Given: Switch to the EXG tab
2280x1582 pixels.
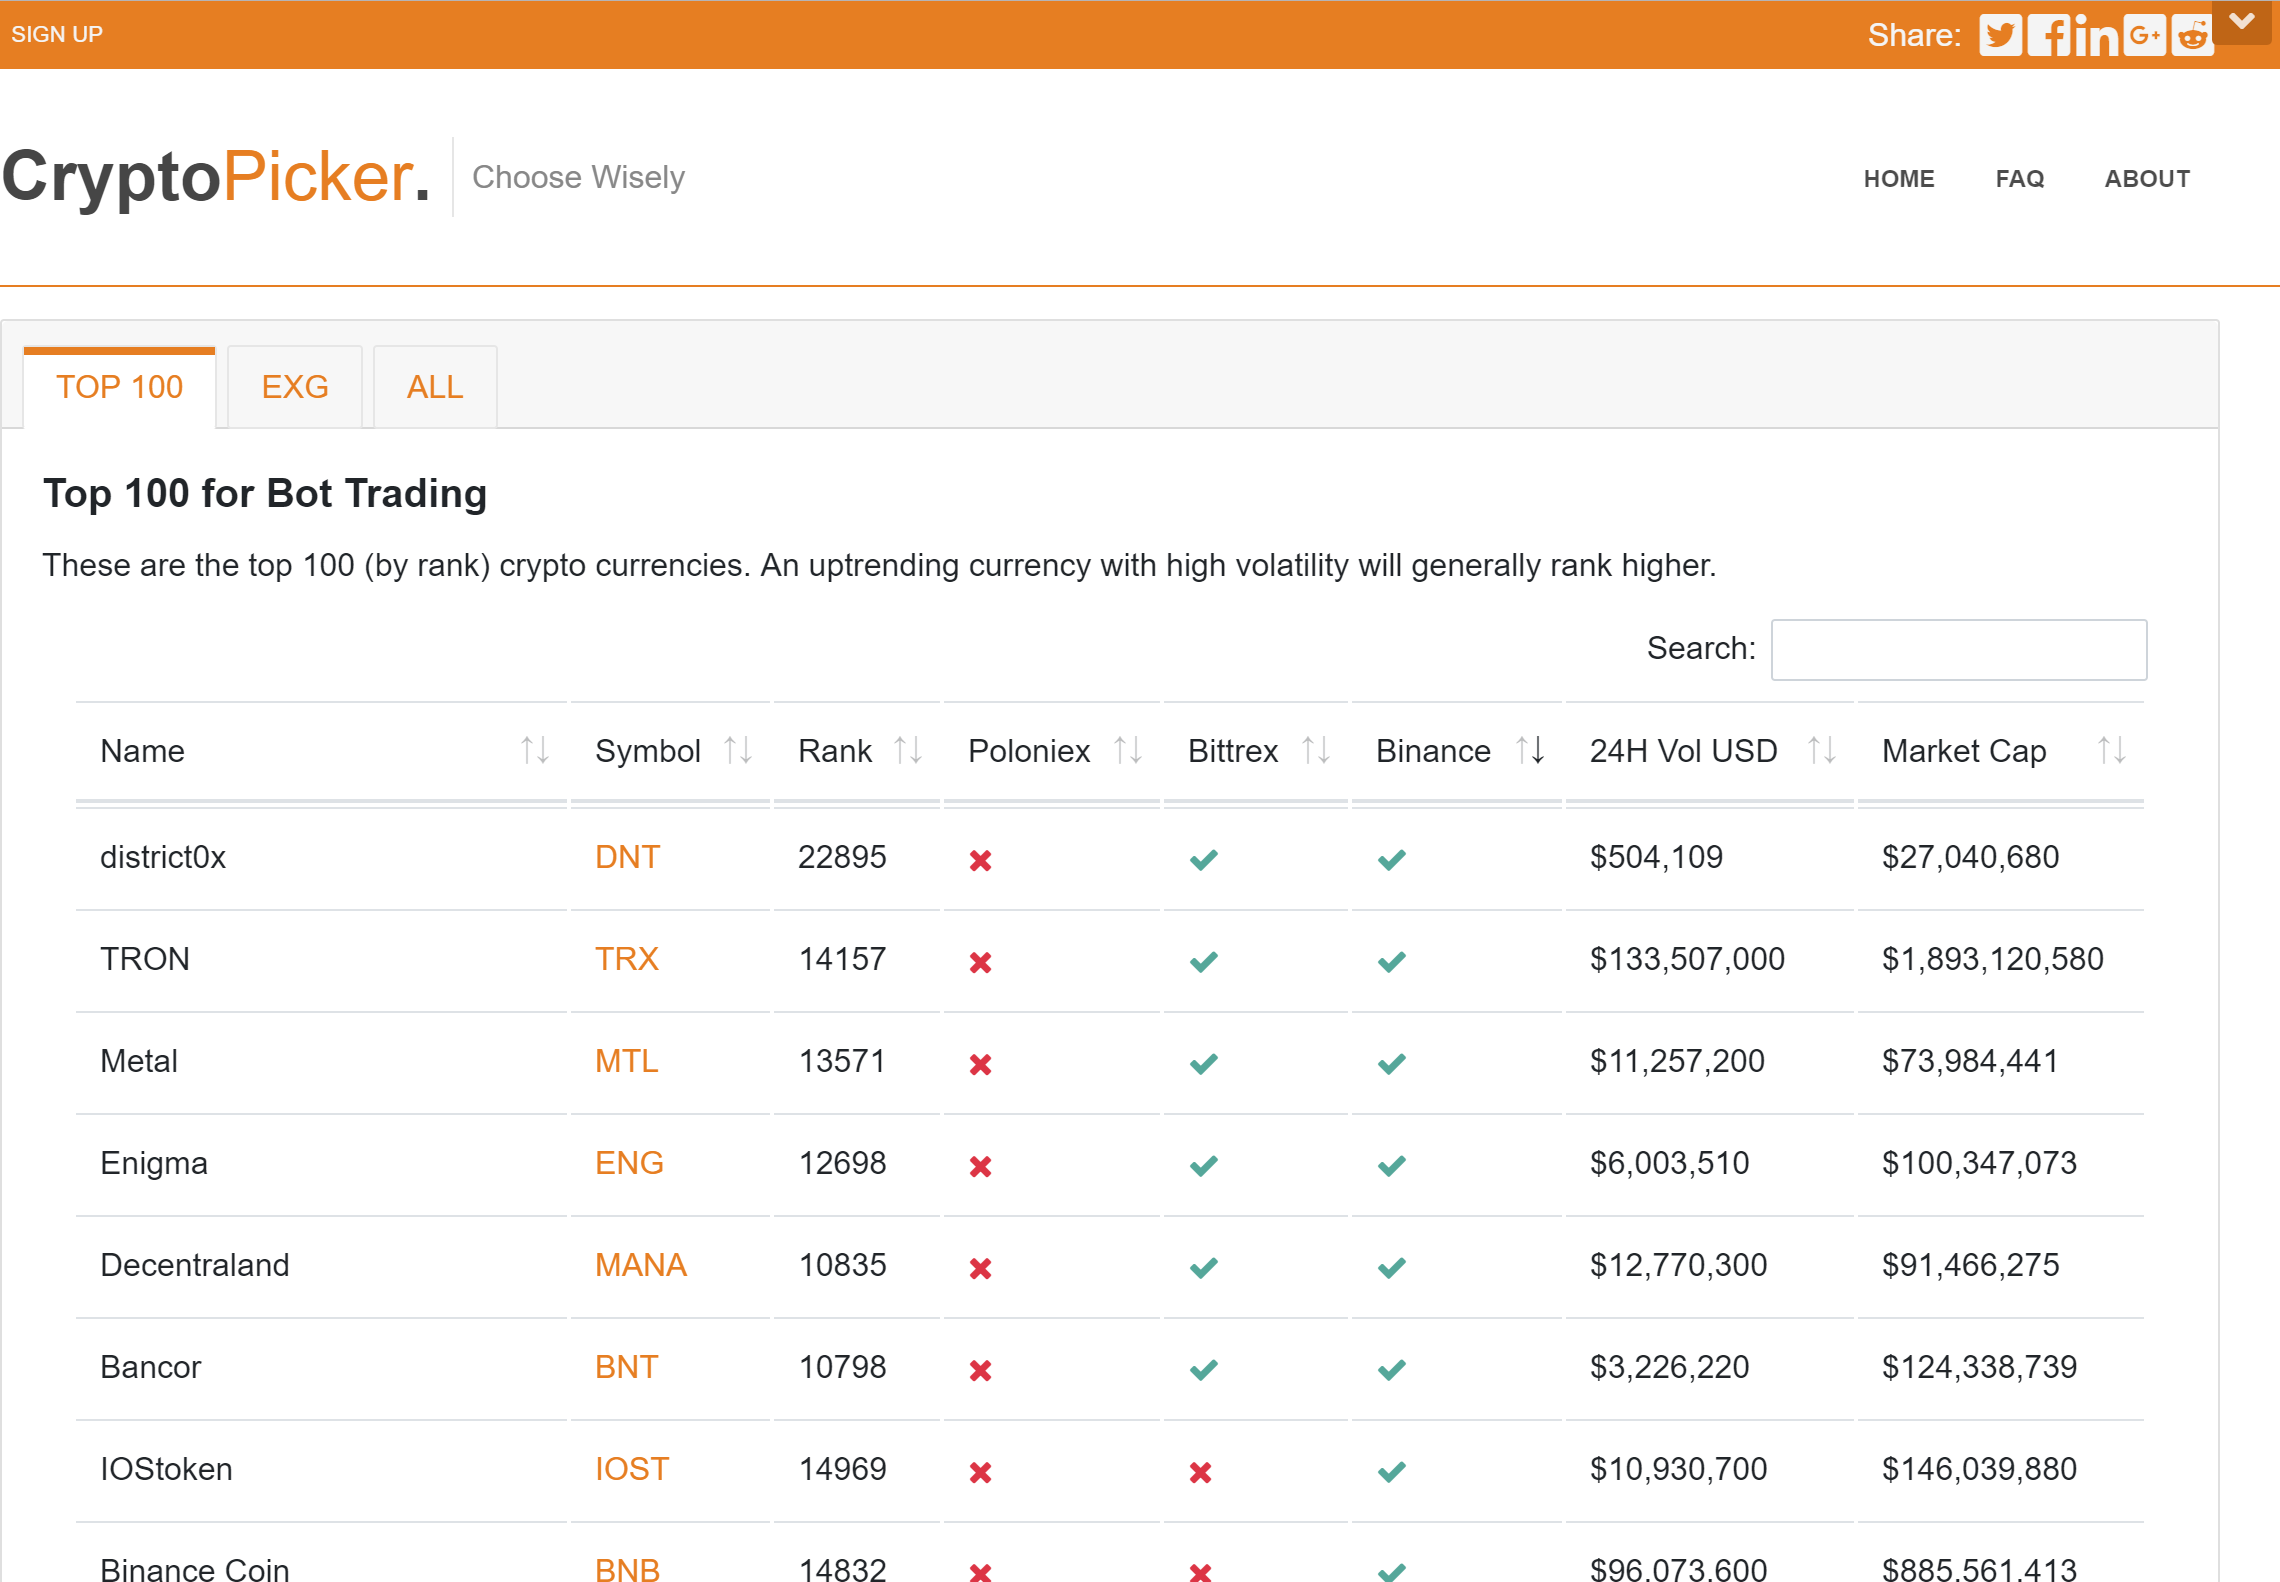Looking at the screenshot, I should [x=295, y=386].
